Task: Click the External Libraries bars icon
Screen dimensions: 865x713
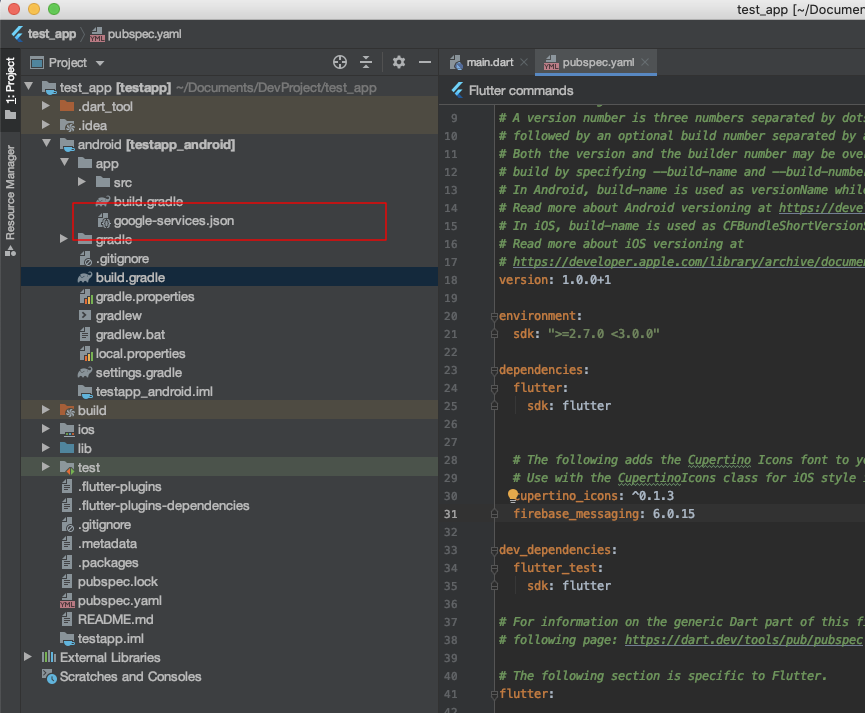Action: pyautogui.click(x=49, y=657)
